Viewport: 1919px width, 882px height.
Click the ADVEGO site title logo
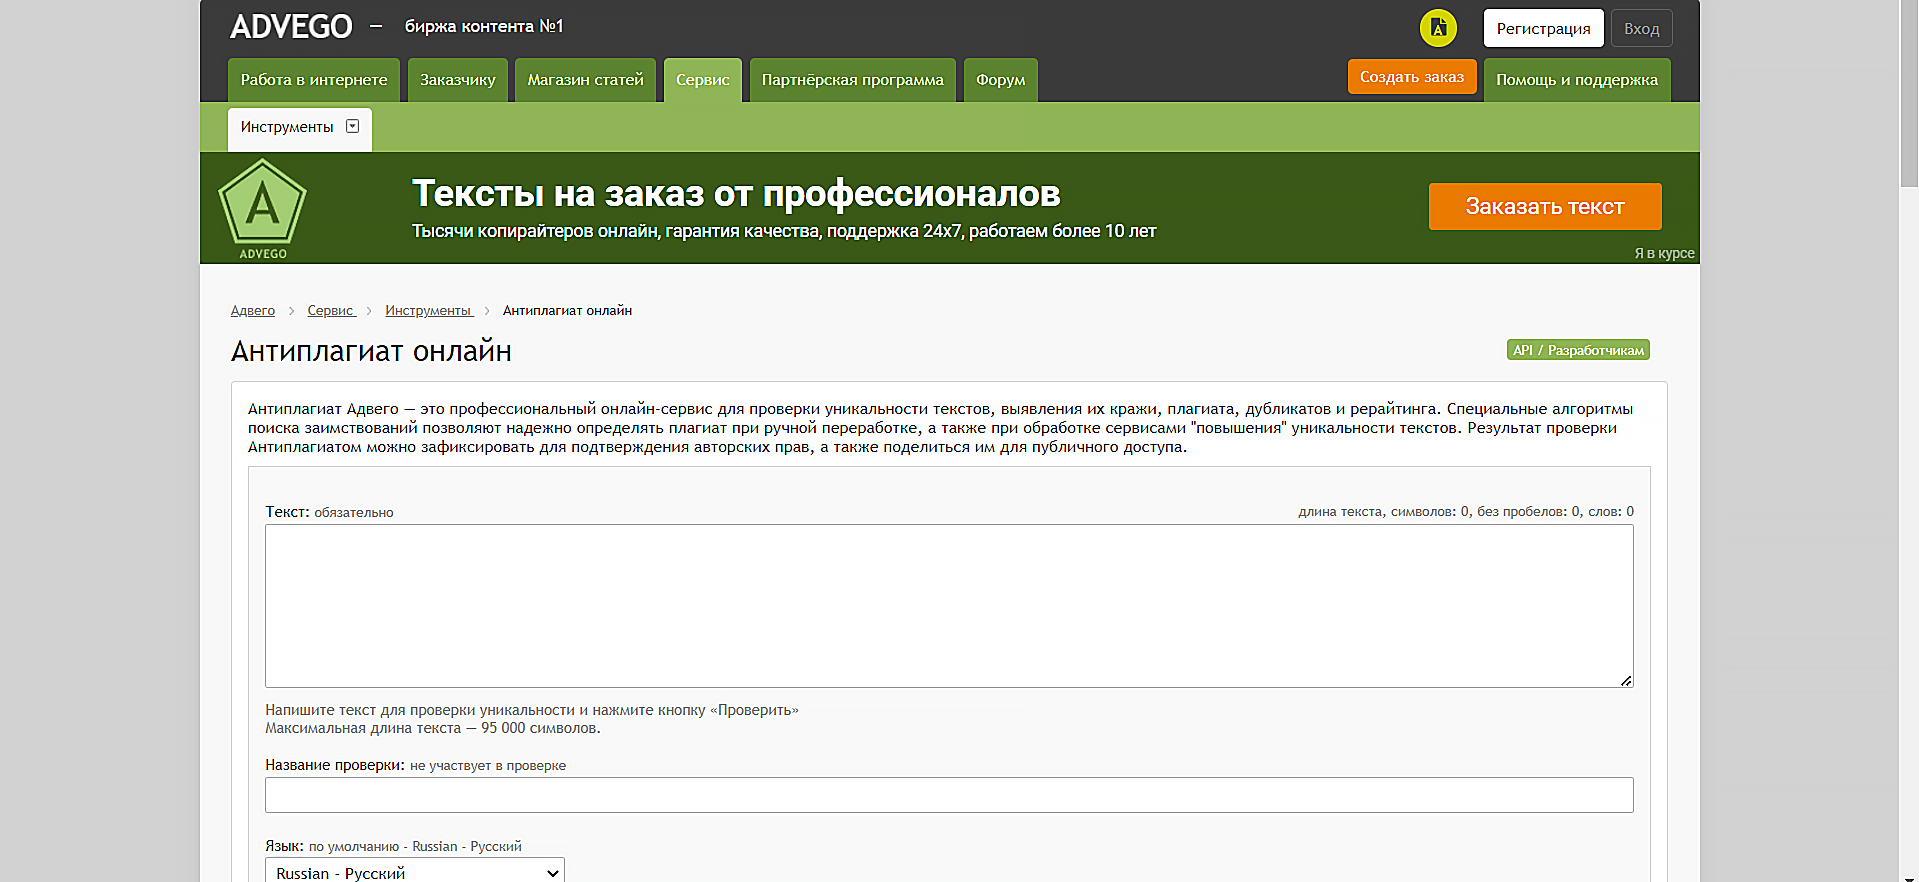[x=291, y=26]
